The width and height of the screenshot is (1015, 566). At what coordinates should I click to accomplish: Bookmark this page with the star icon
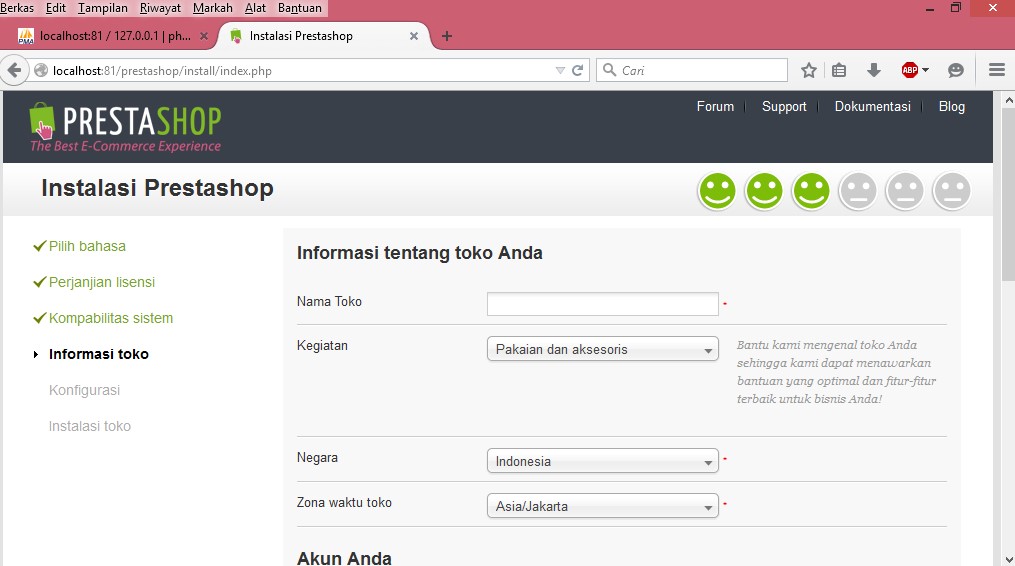pyautogui.click(x=809, y=71)
